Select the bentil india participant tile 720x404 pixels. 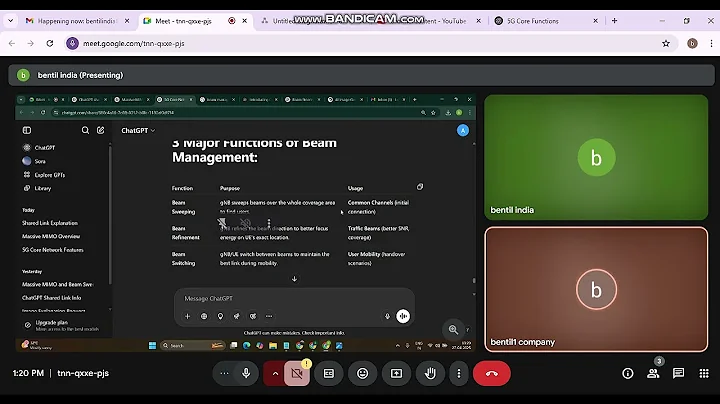tap(596, 157)
